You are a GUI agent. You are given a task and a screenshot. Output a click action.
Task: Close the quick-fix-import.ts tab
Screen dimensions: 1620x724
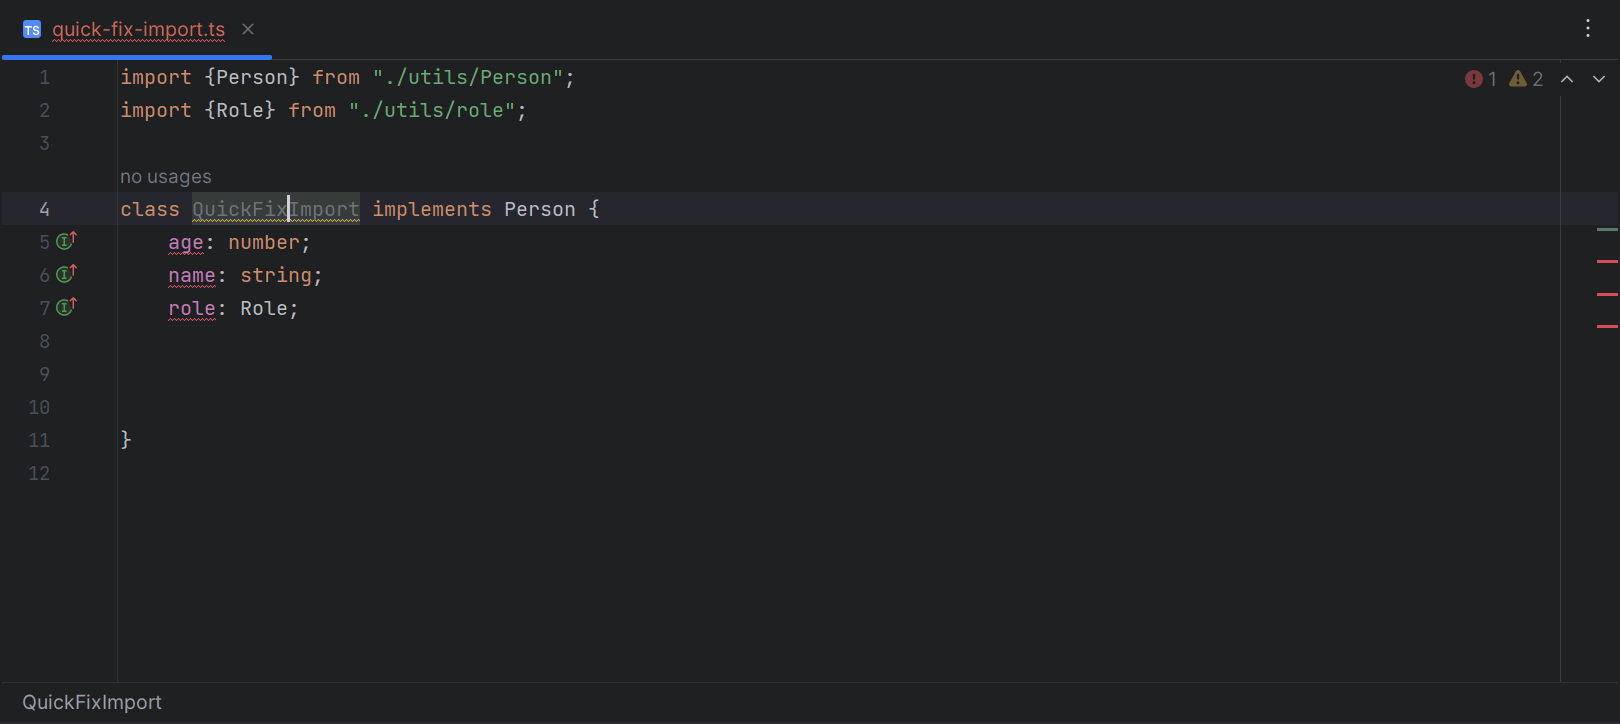tap(248, 30)
